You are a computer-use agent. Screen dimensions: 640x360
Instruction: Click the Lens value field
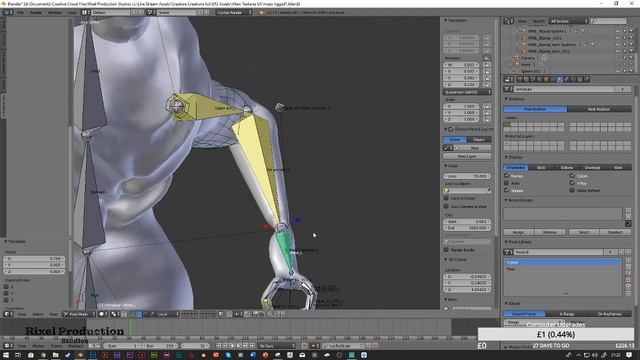pos(467,176)
